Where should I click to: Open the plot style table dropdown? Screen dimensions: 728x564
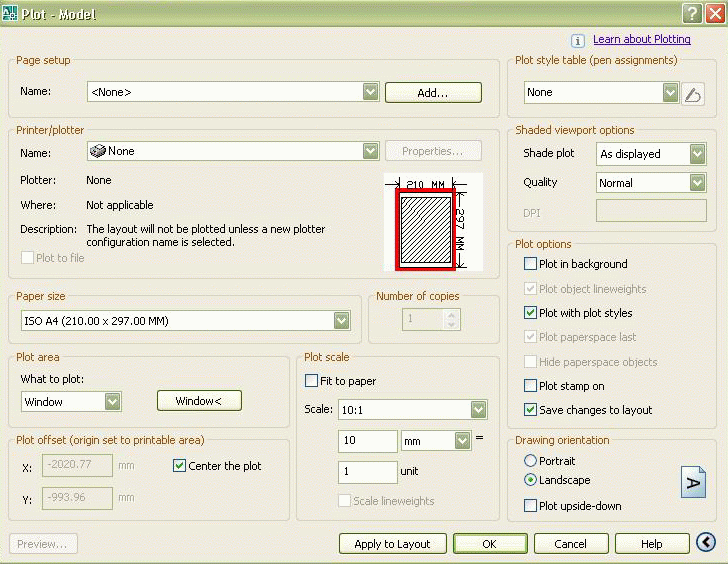(x=670, y=92)
